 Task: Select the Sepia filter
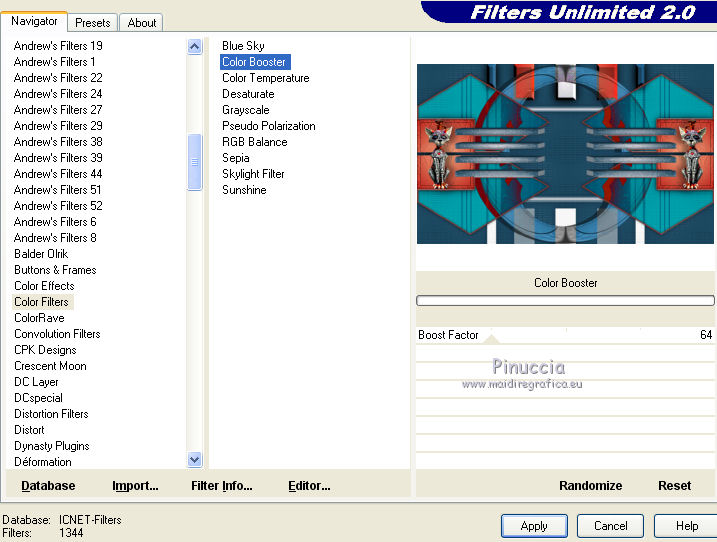point(236,158)
